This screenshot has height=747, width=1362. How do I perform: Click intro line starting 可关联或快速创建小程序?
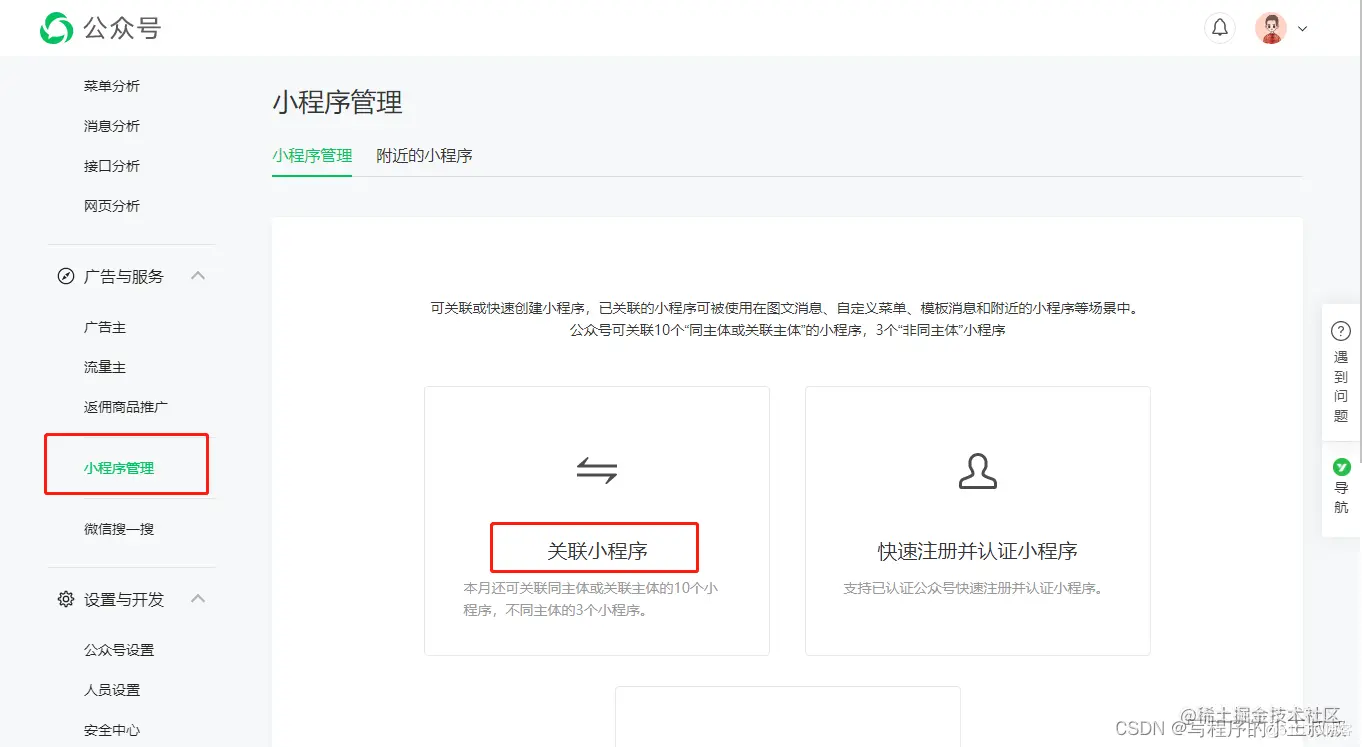(x=786, y=309)
